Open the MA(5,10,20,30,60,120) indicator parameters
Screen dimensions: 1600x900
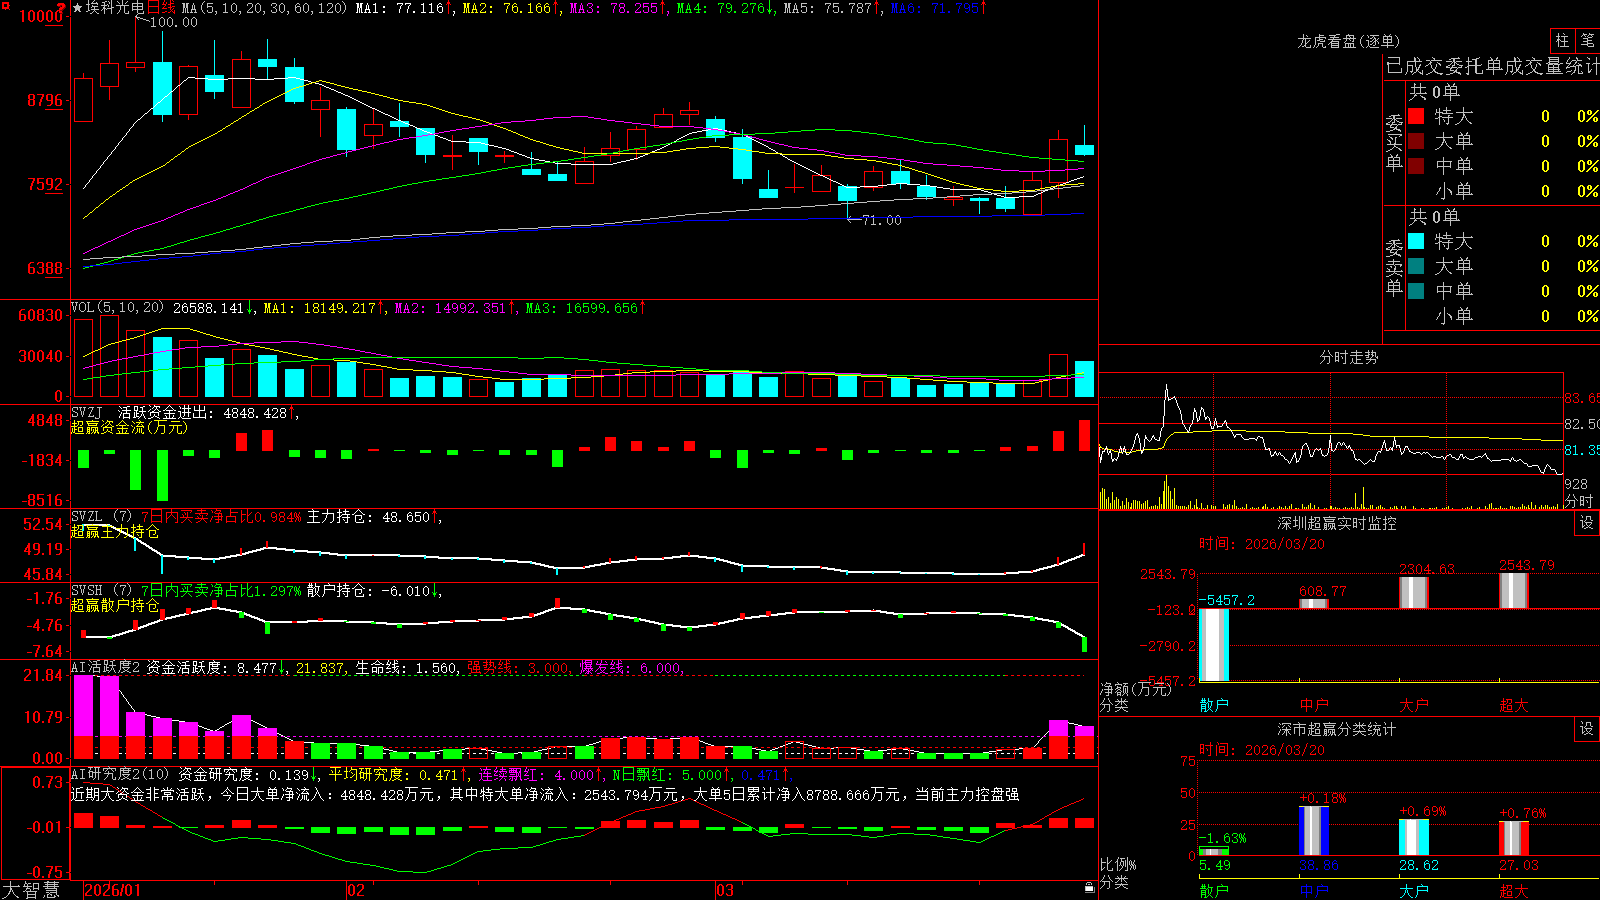265,8
